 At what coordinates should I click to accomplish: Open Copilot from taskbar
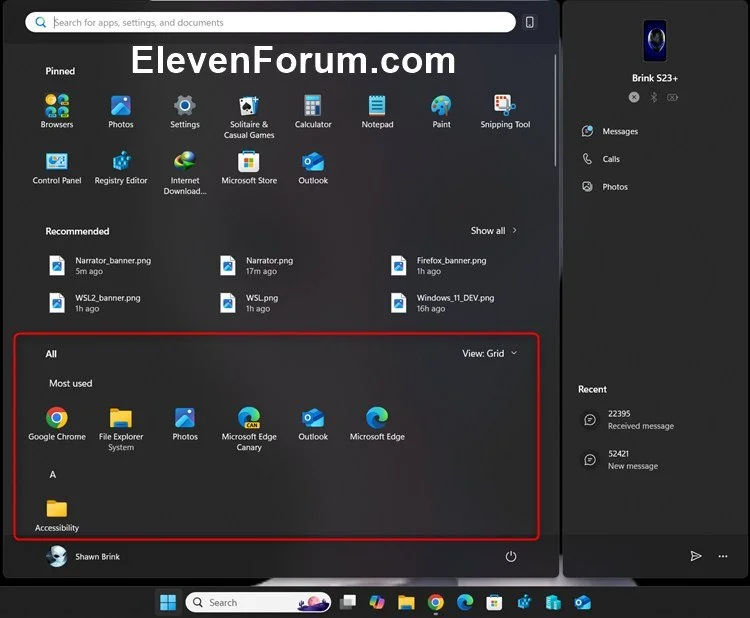377,602
